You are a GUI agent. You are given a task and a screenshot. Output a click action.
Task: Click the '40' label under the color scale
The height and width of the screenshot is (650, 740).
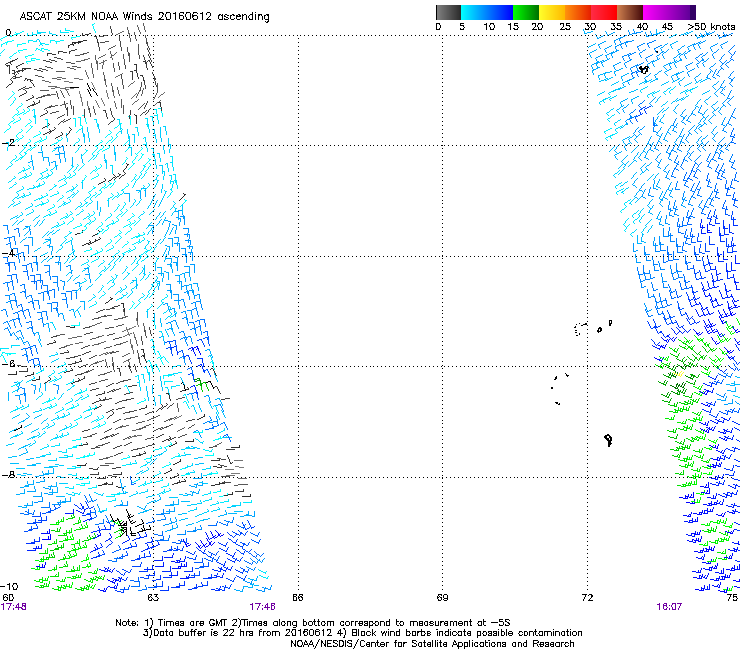[642, 27]
